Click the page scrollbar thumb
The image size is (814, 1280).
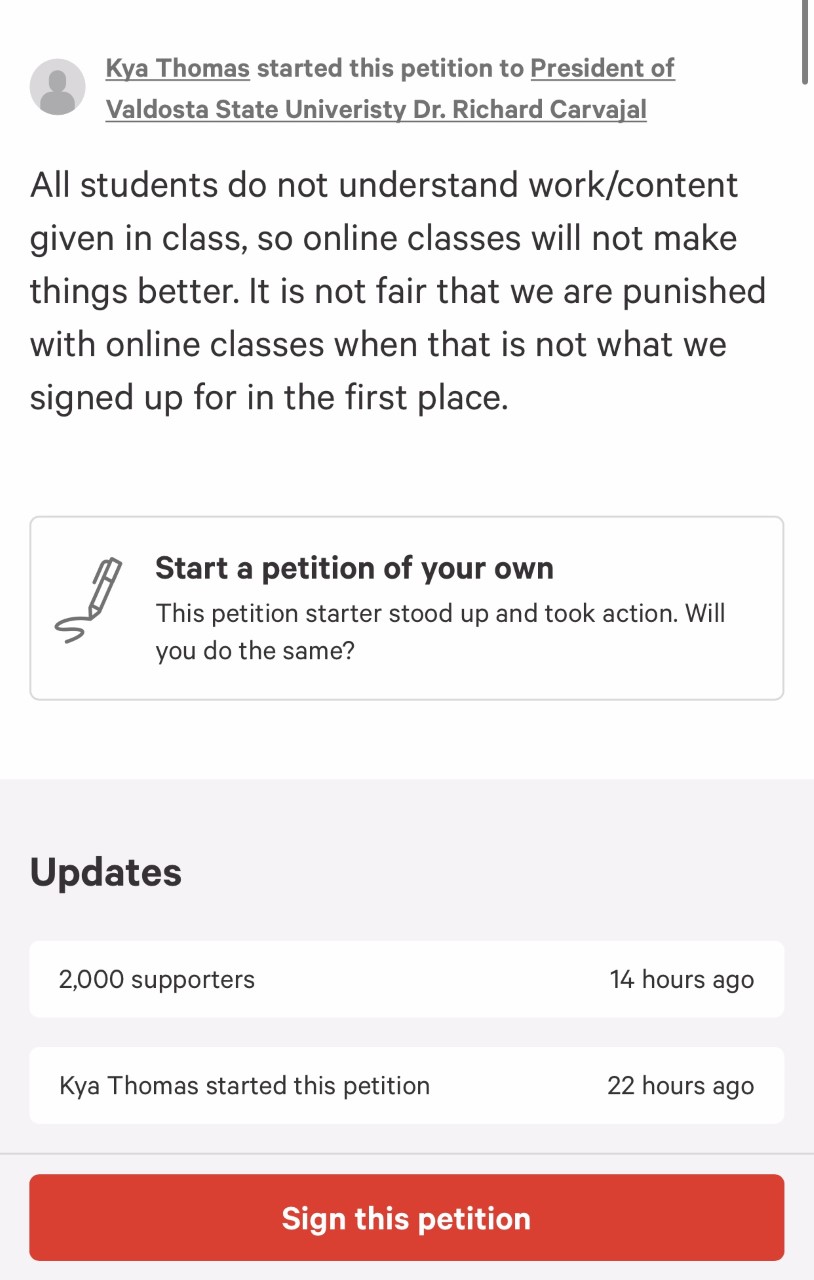pos(807,42)
